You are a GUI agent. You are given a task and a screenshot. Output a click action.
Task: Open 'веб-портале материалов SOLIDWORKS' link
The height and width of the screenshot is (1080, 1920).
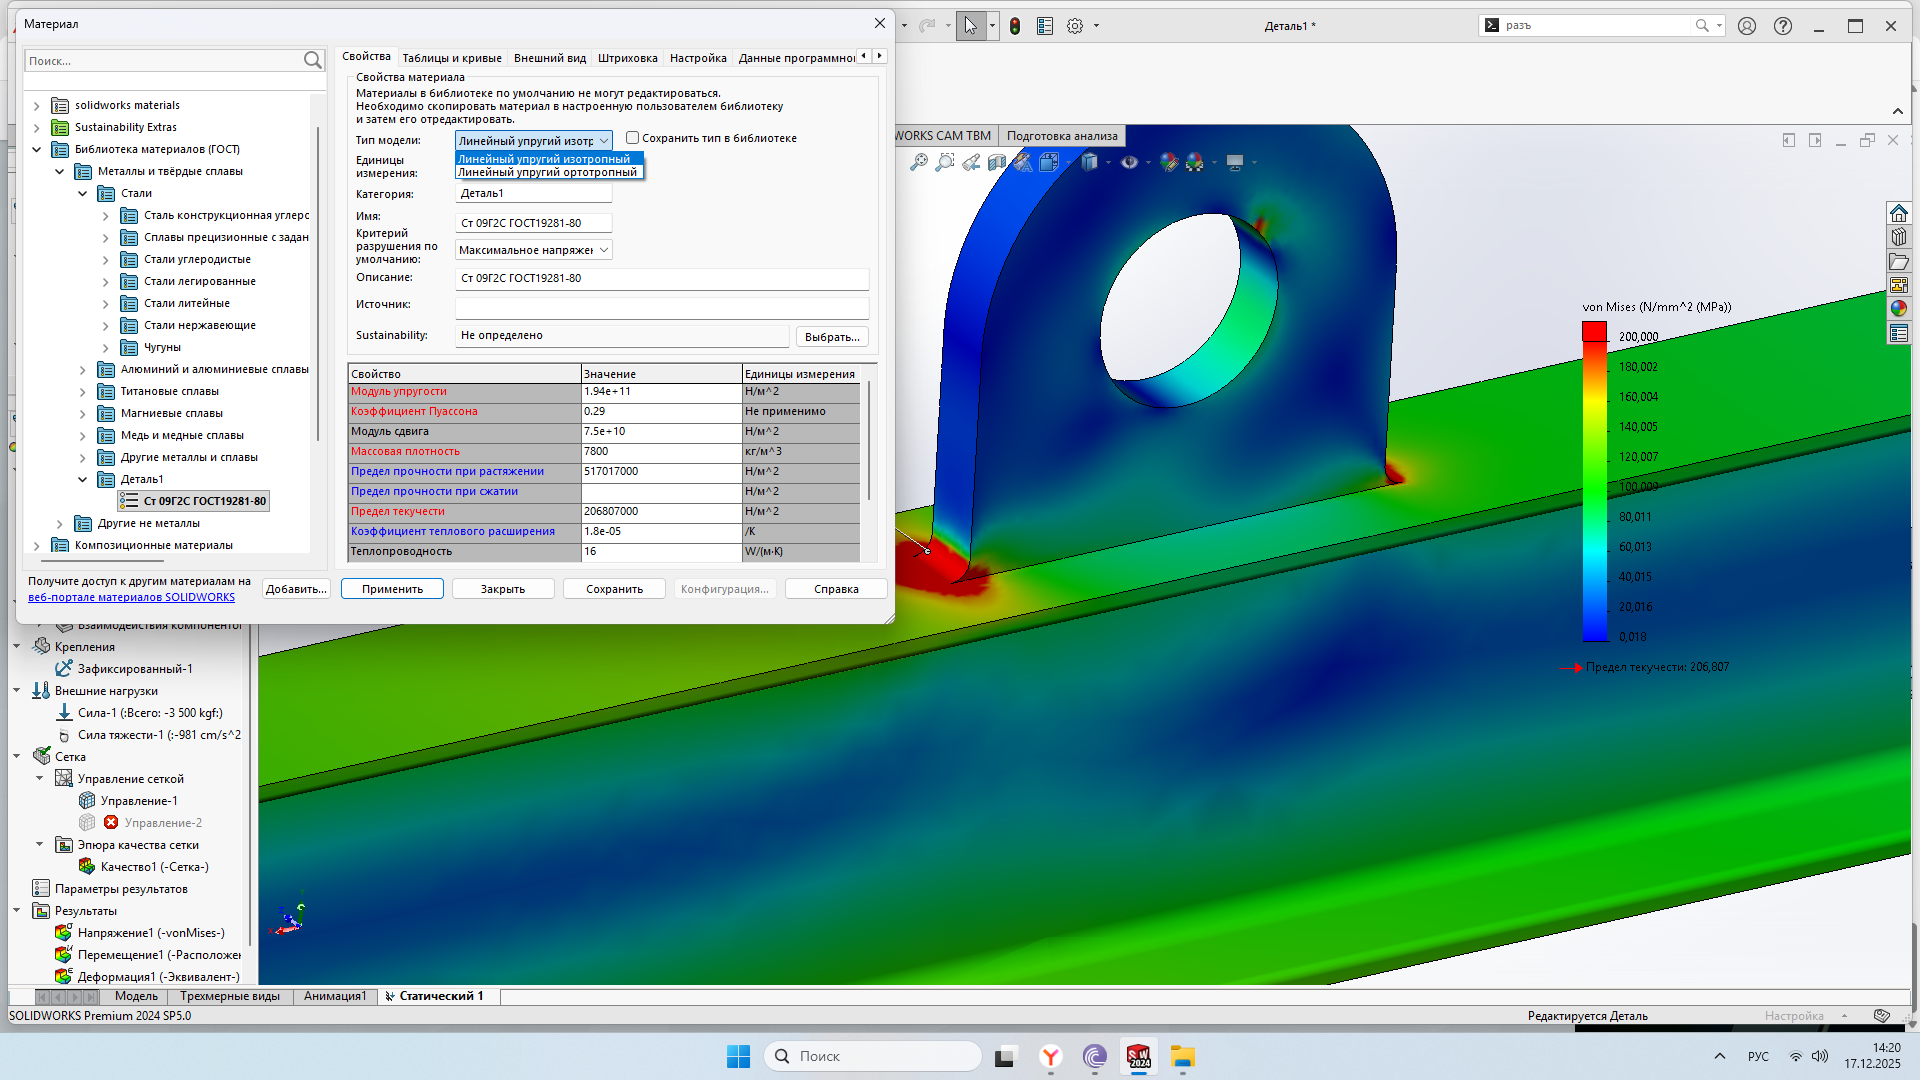131,597
